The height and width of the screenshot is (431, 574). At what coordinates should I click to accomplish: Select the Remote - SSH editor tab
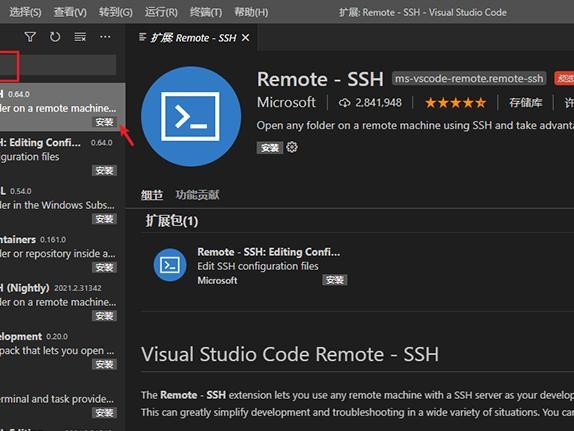click(193, 38)
